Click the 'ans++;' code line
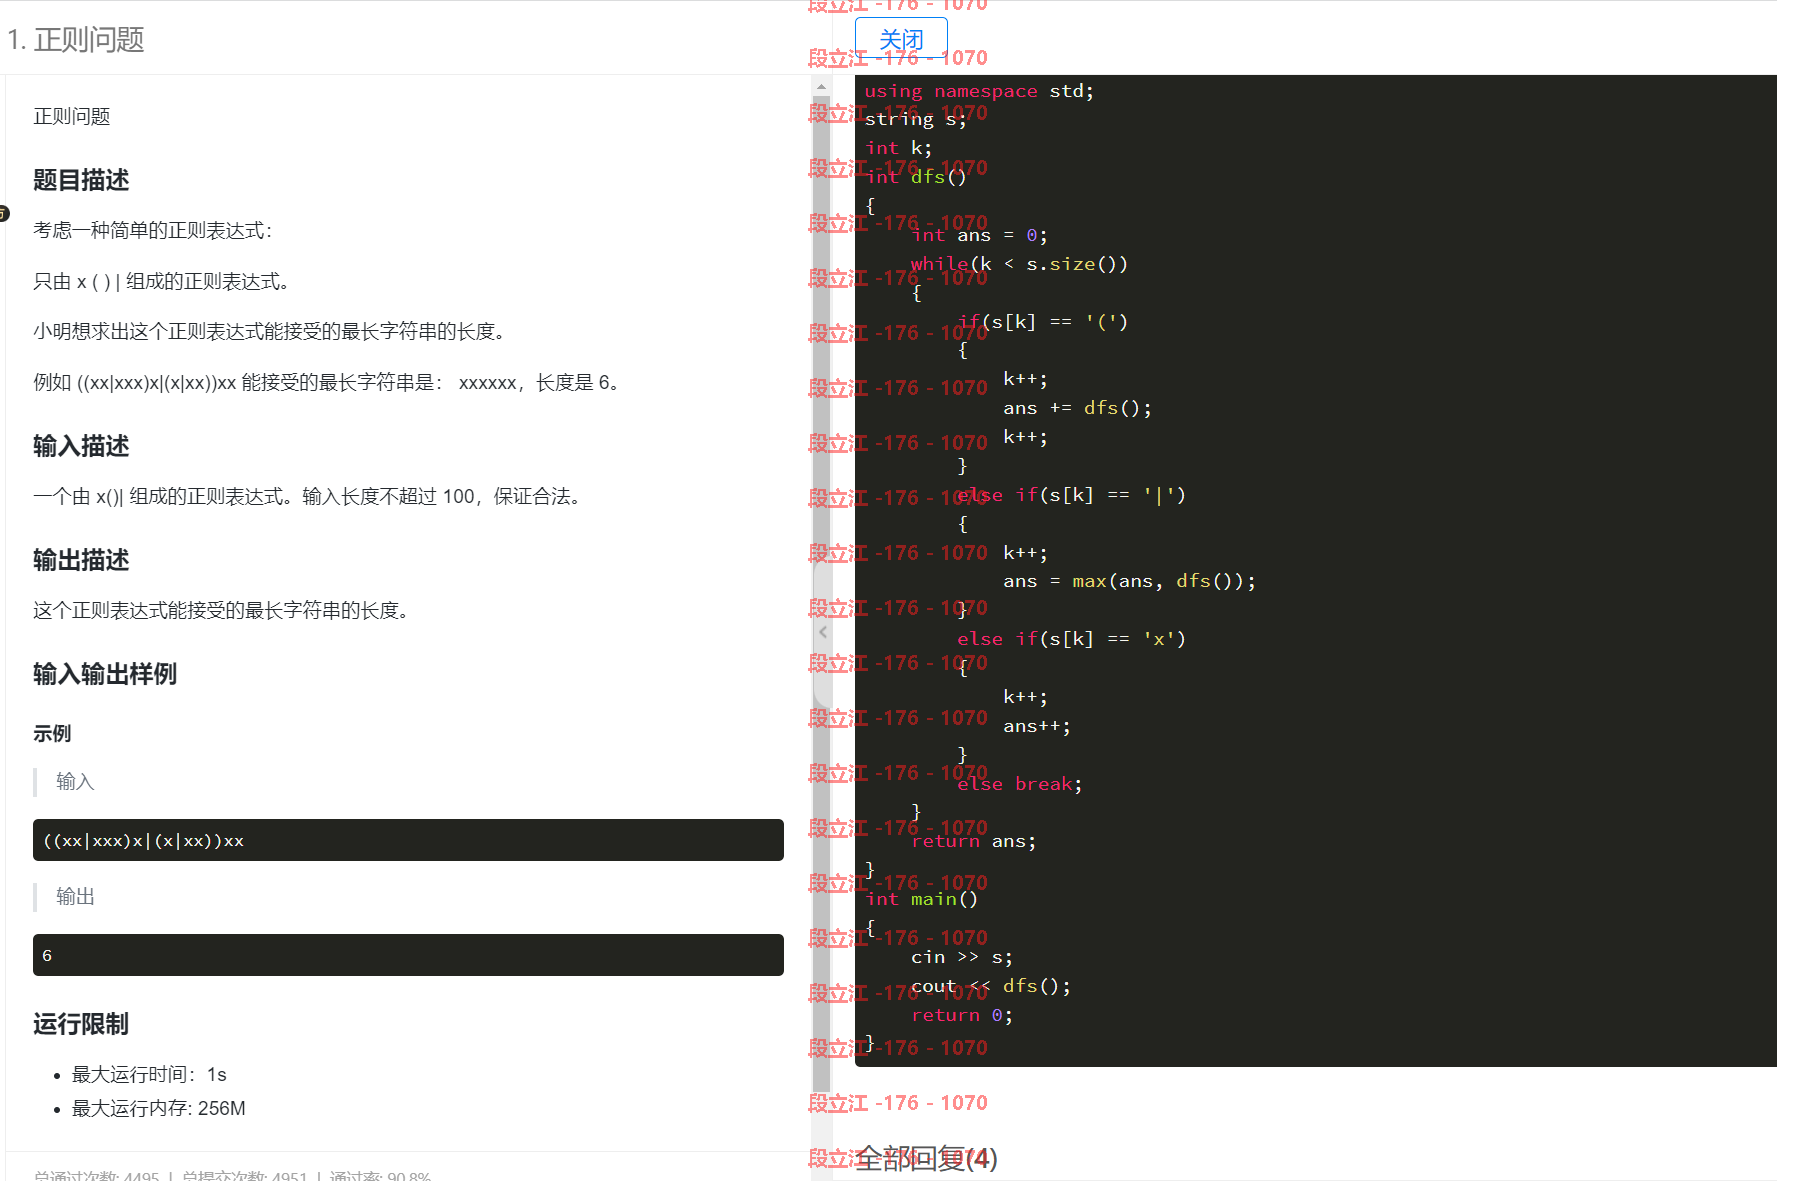 tap(1036, 726)
